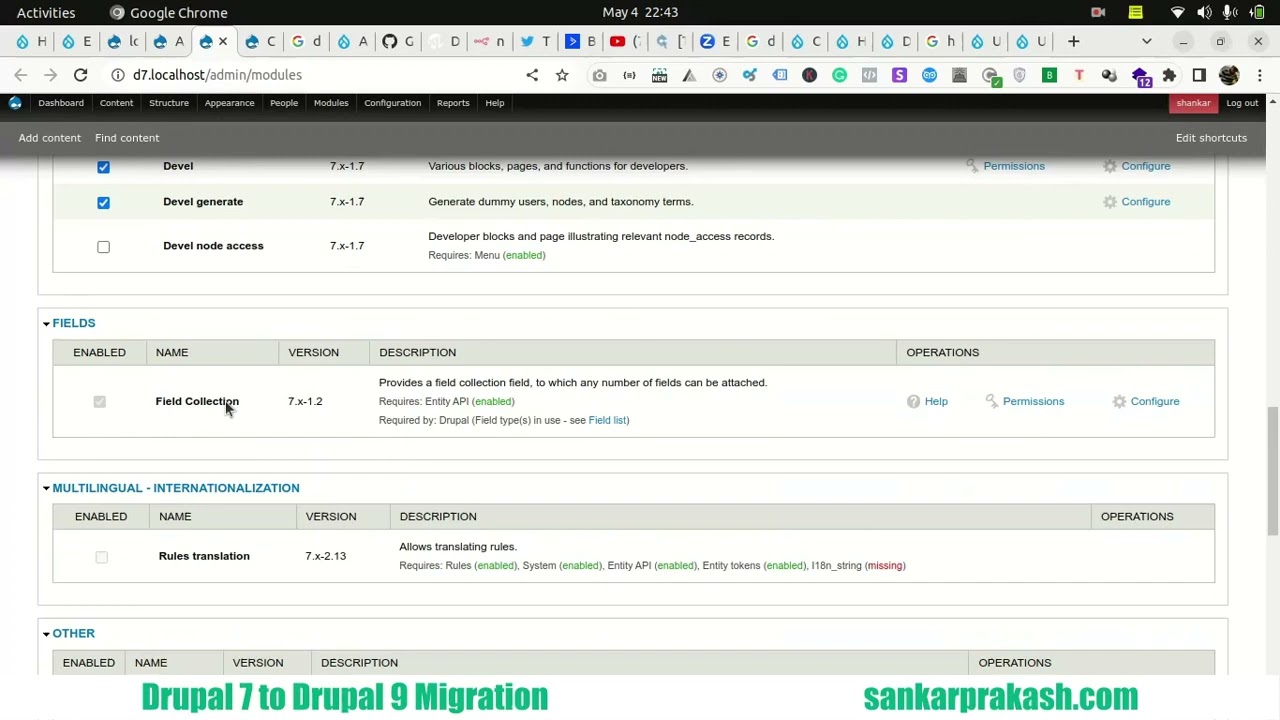
Task: Open the Content admin menu
Action: pos(116,103)
